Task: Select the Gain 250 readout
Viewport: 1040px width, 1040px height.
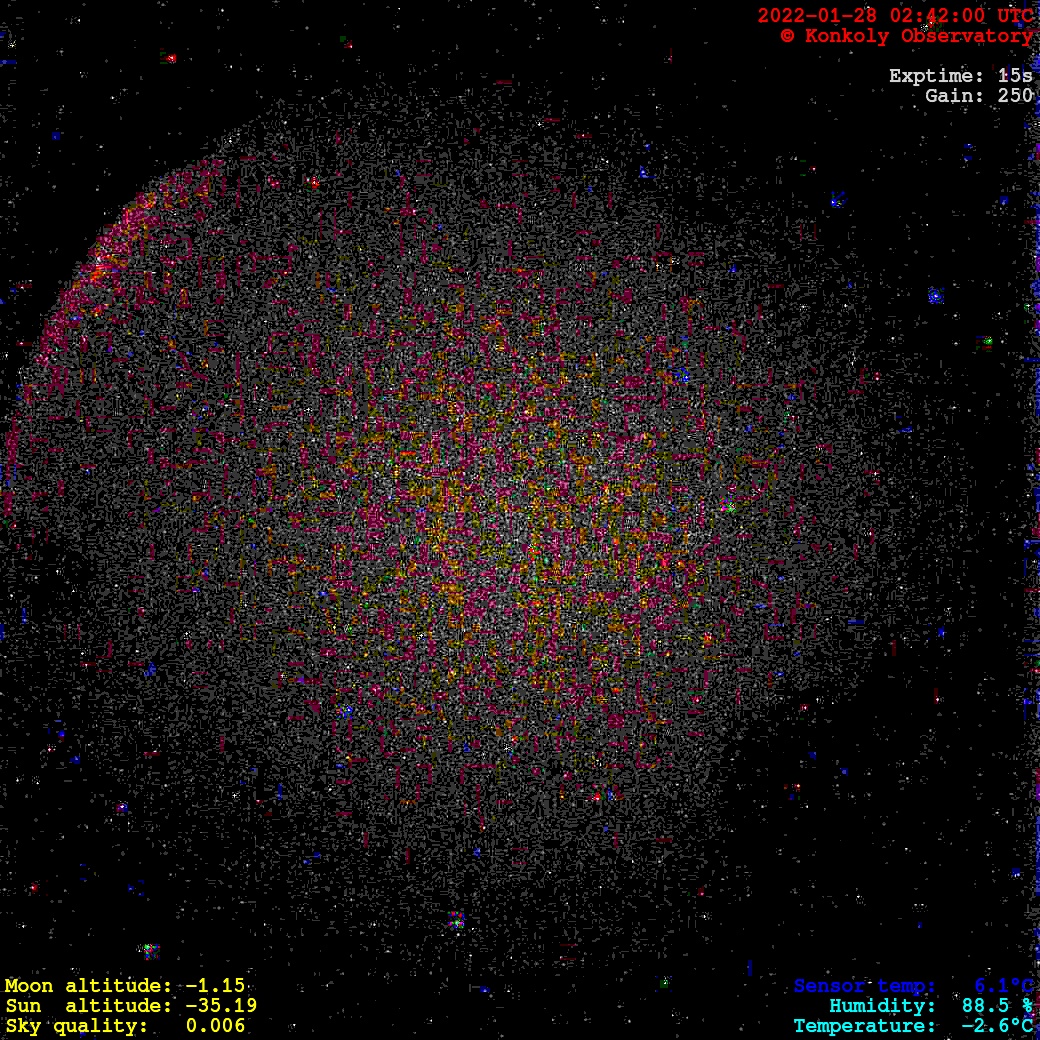Action: click(x=978, y=96)
